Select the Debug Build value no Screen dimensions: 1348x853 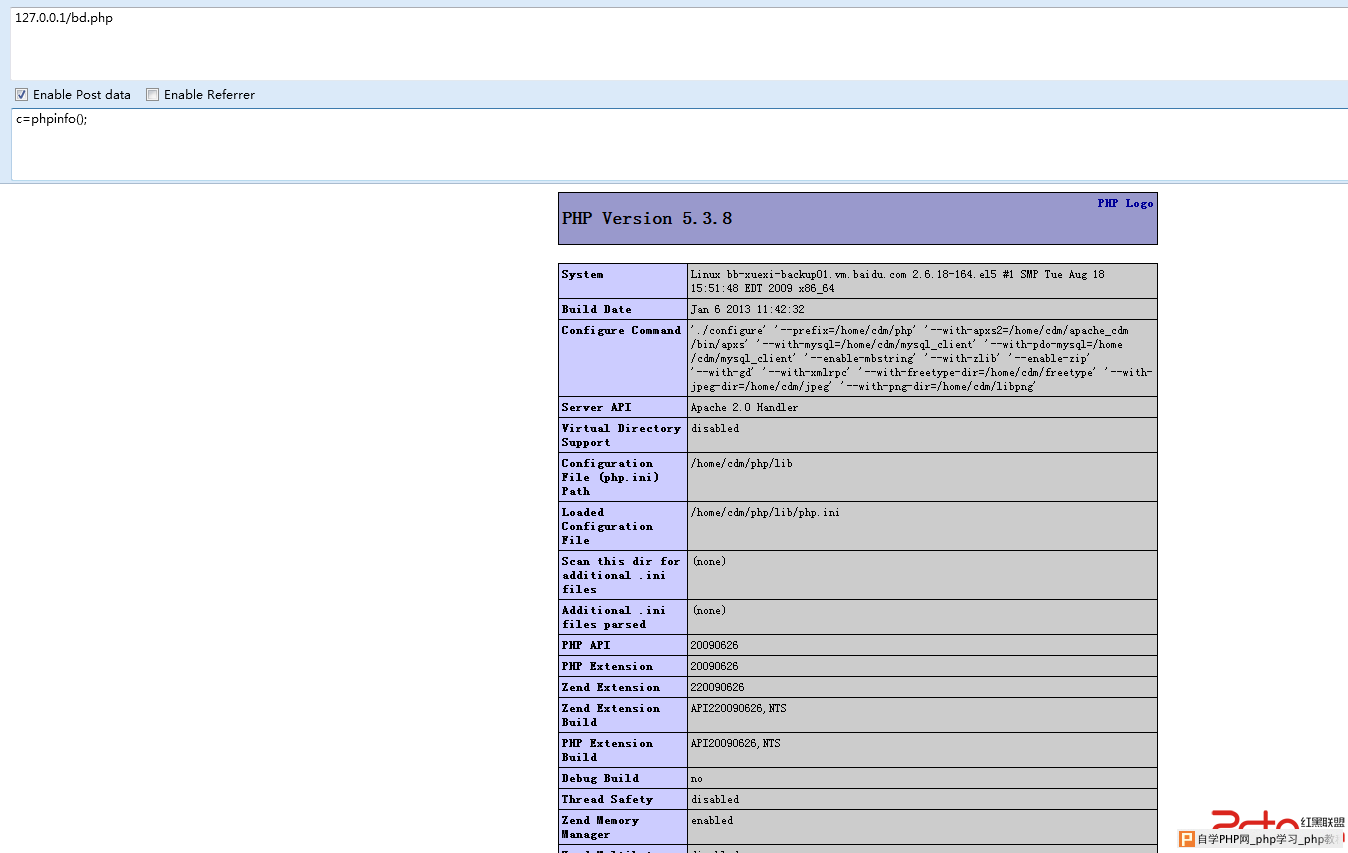coord(697,778)
